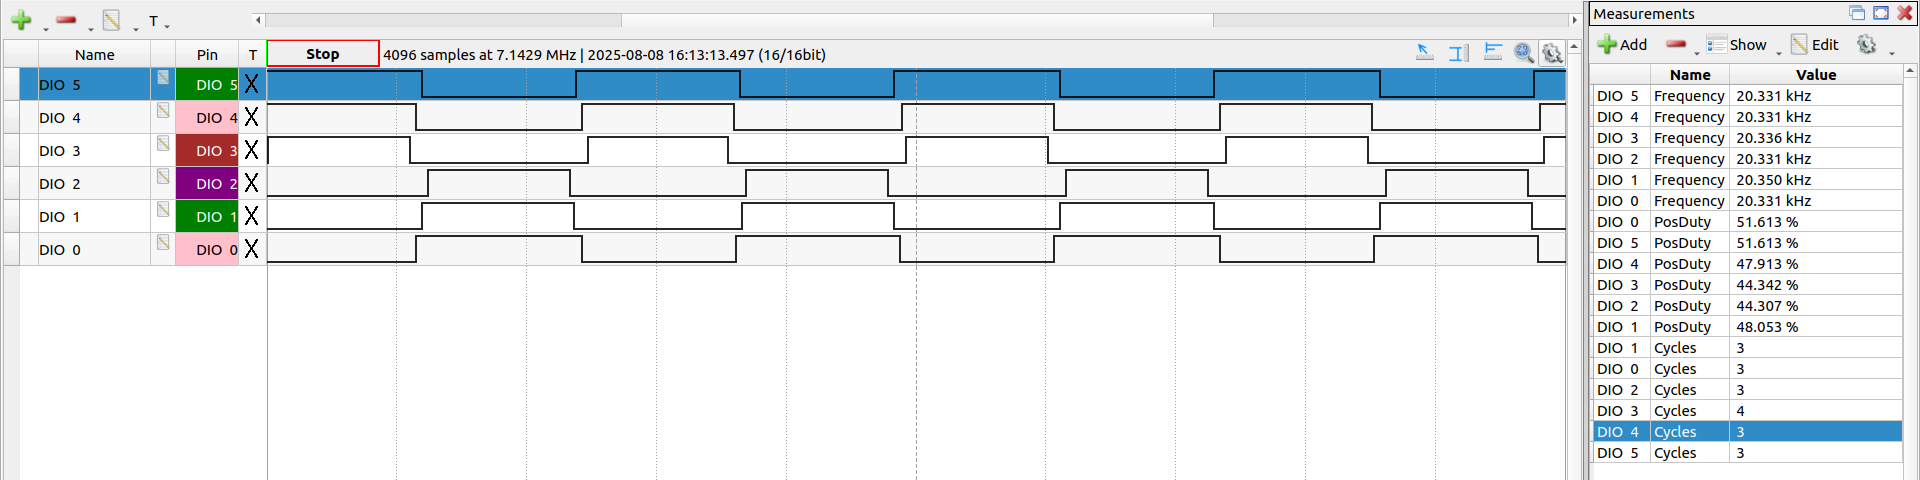The width and height of the screenshot is (1920, 480).
Task: Click the green plus add-channel icon
Action: point(21,20)
